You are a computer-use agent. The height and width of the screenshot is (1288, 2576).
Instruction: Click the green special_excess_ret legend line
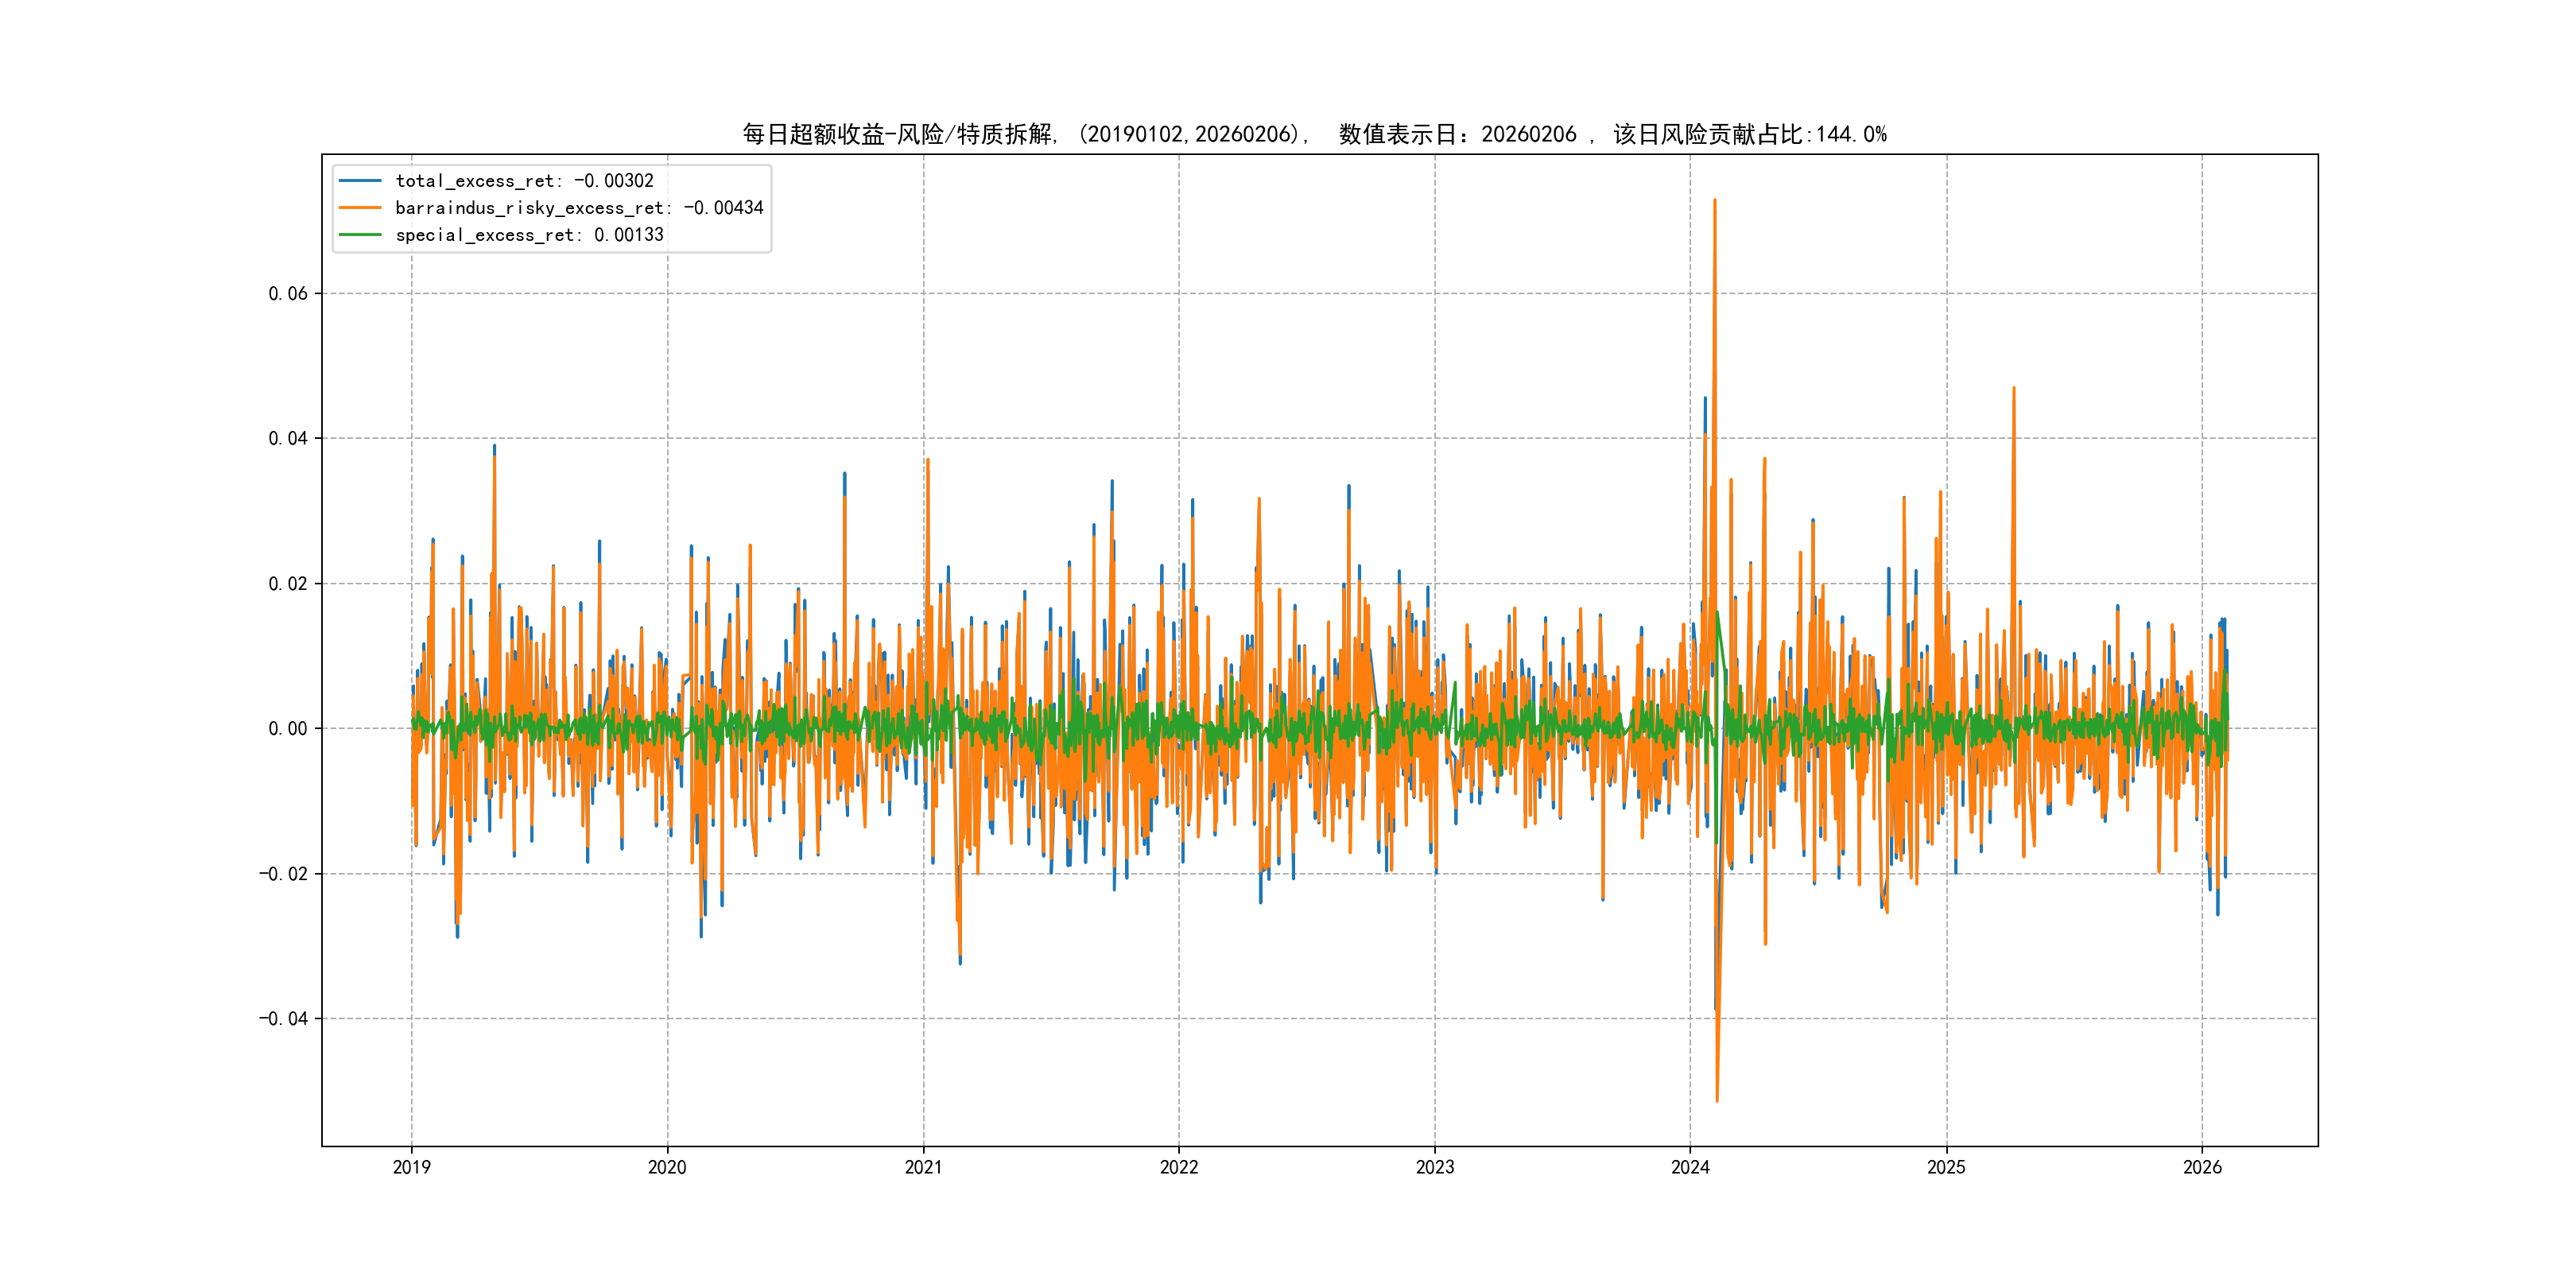(x=360, y=235)
